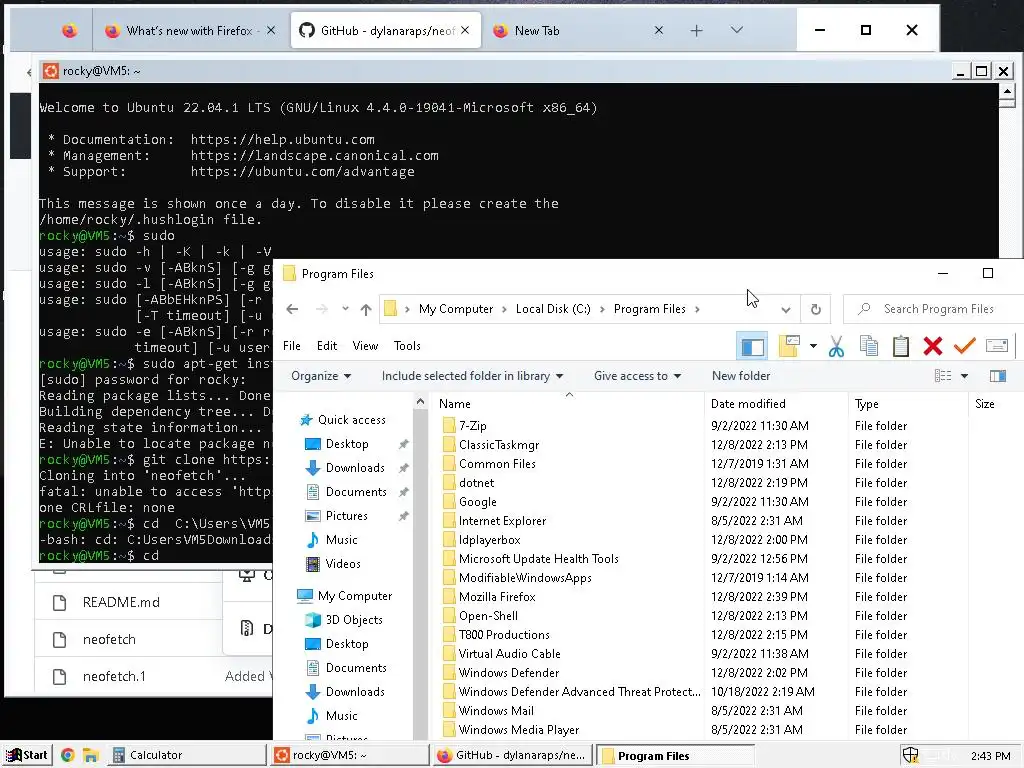Image resolution: width=1024 pixels, height=768 pixels.
Task: Open neofetch.1 file in GitHub page
Action: (114, 677)
